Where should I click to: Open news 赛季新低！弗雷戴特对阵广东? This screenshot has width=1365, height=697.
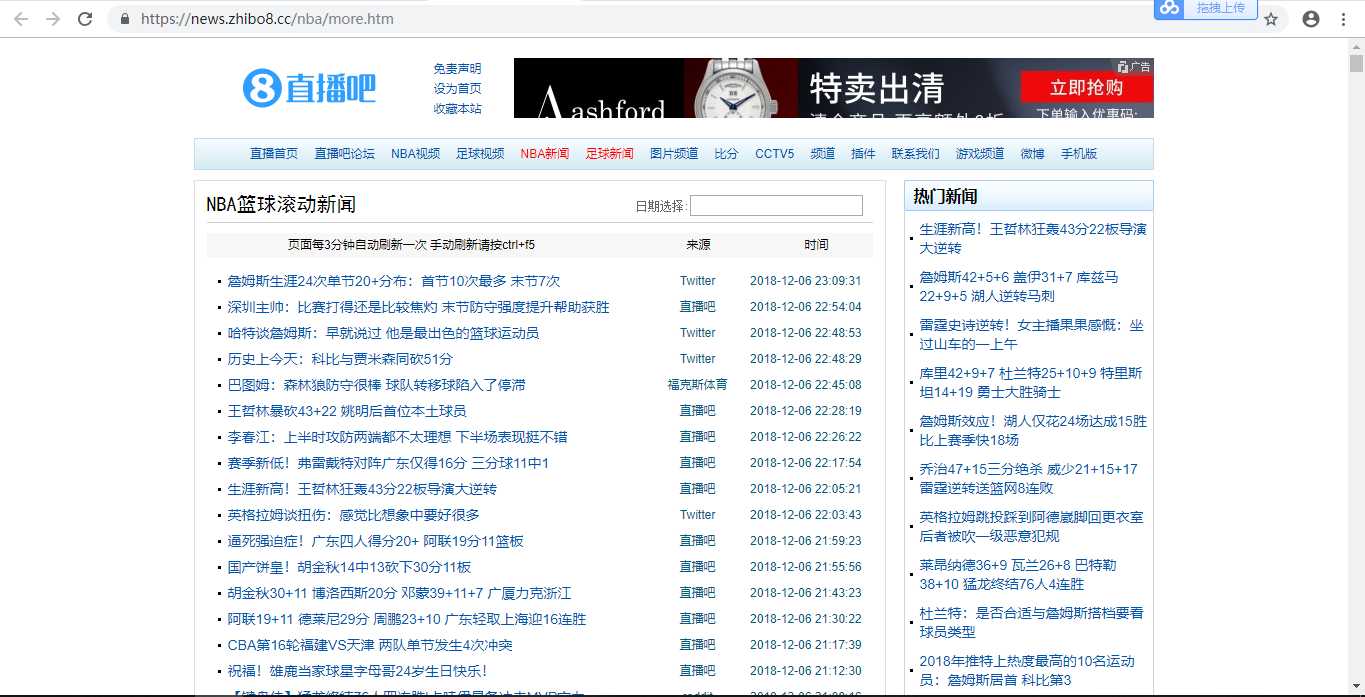click(x=388, y=463)
